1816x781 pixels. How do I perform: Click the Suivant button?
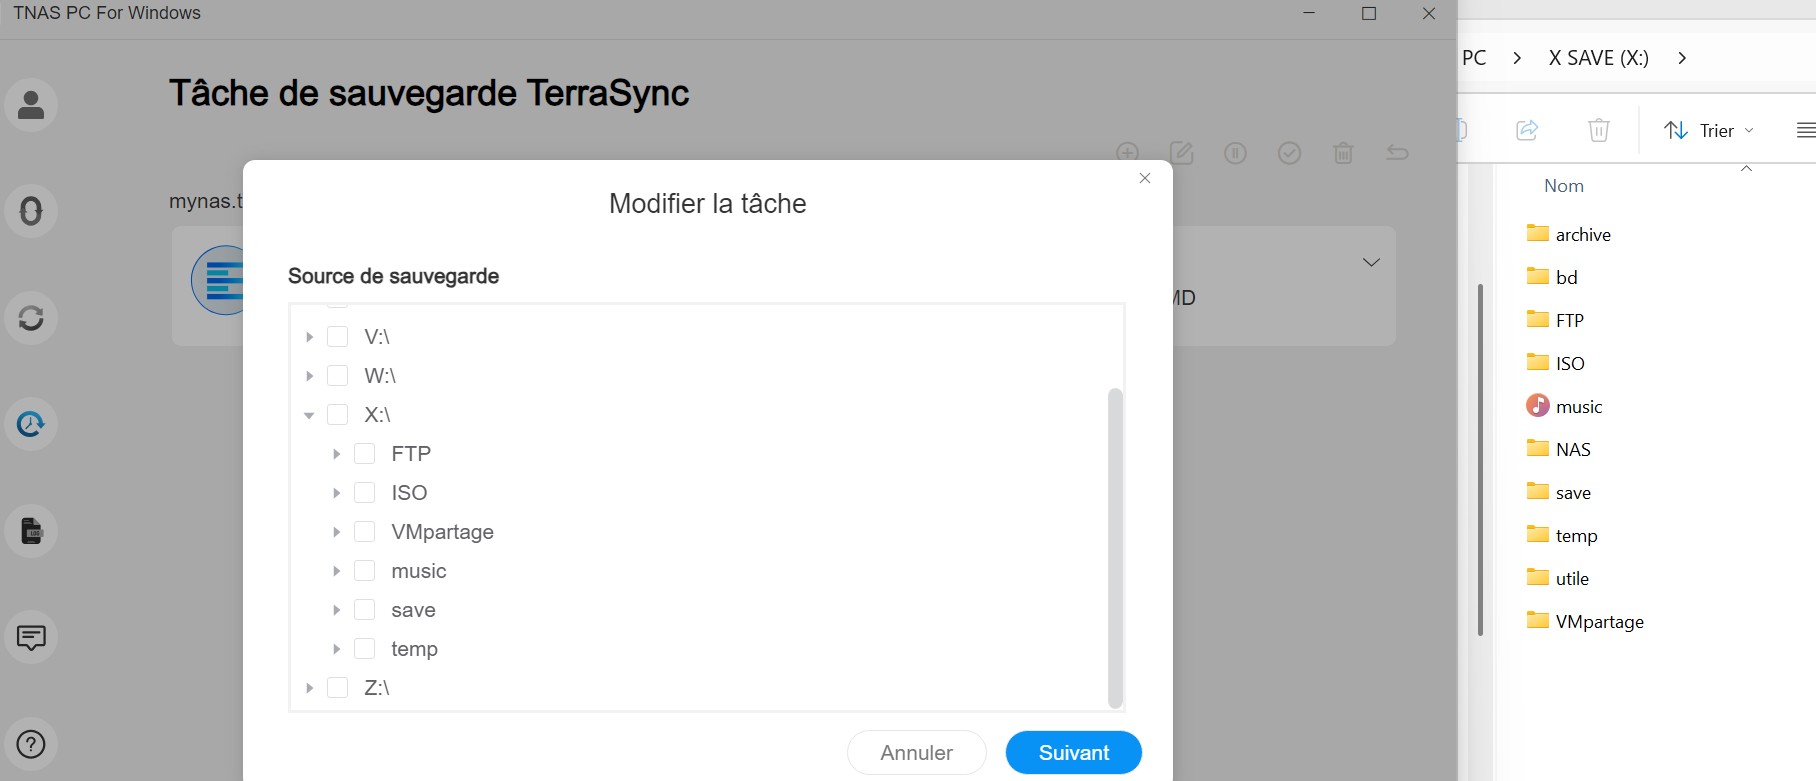tap(1074, 753)
